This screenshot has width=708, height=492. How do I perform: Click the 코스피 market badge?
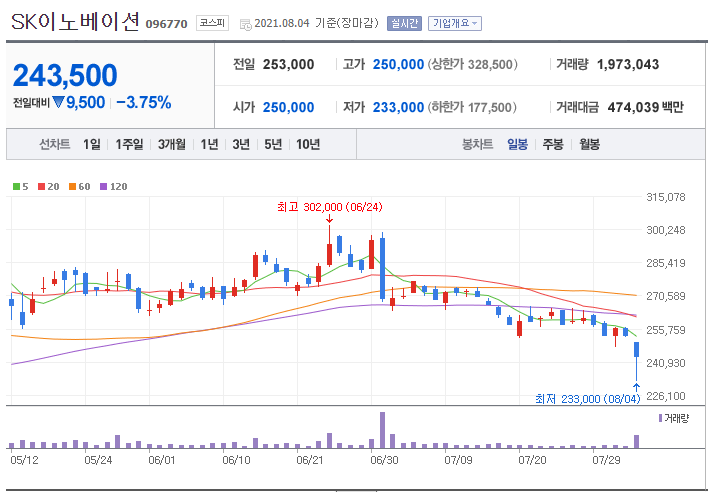point(212,23)
